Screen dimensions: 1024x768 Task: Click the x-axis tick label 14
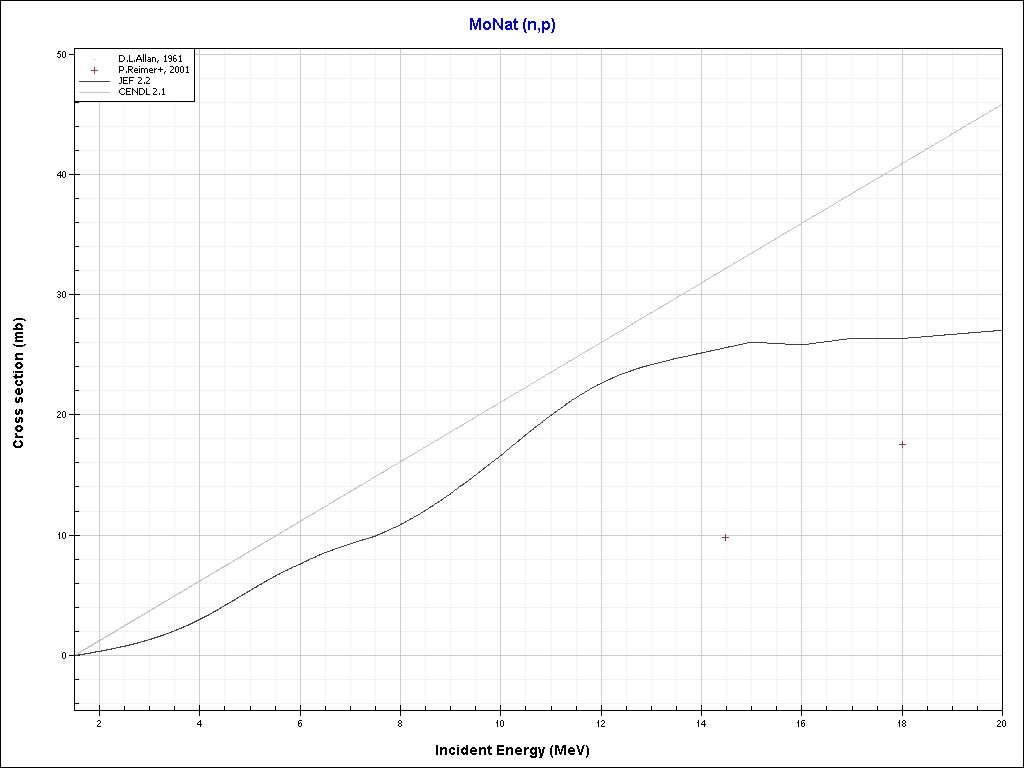[701, 723]
